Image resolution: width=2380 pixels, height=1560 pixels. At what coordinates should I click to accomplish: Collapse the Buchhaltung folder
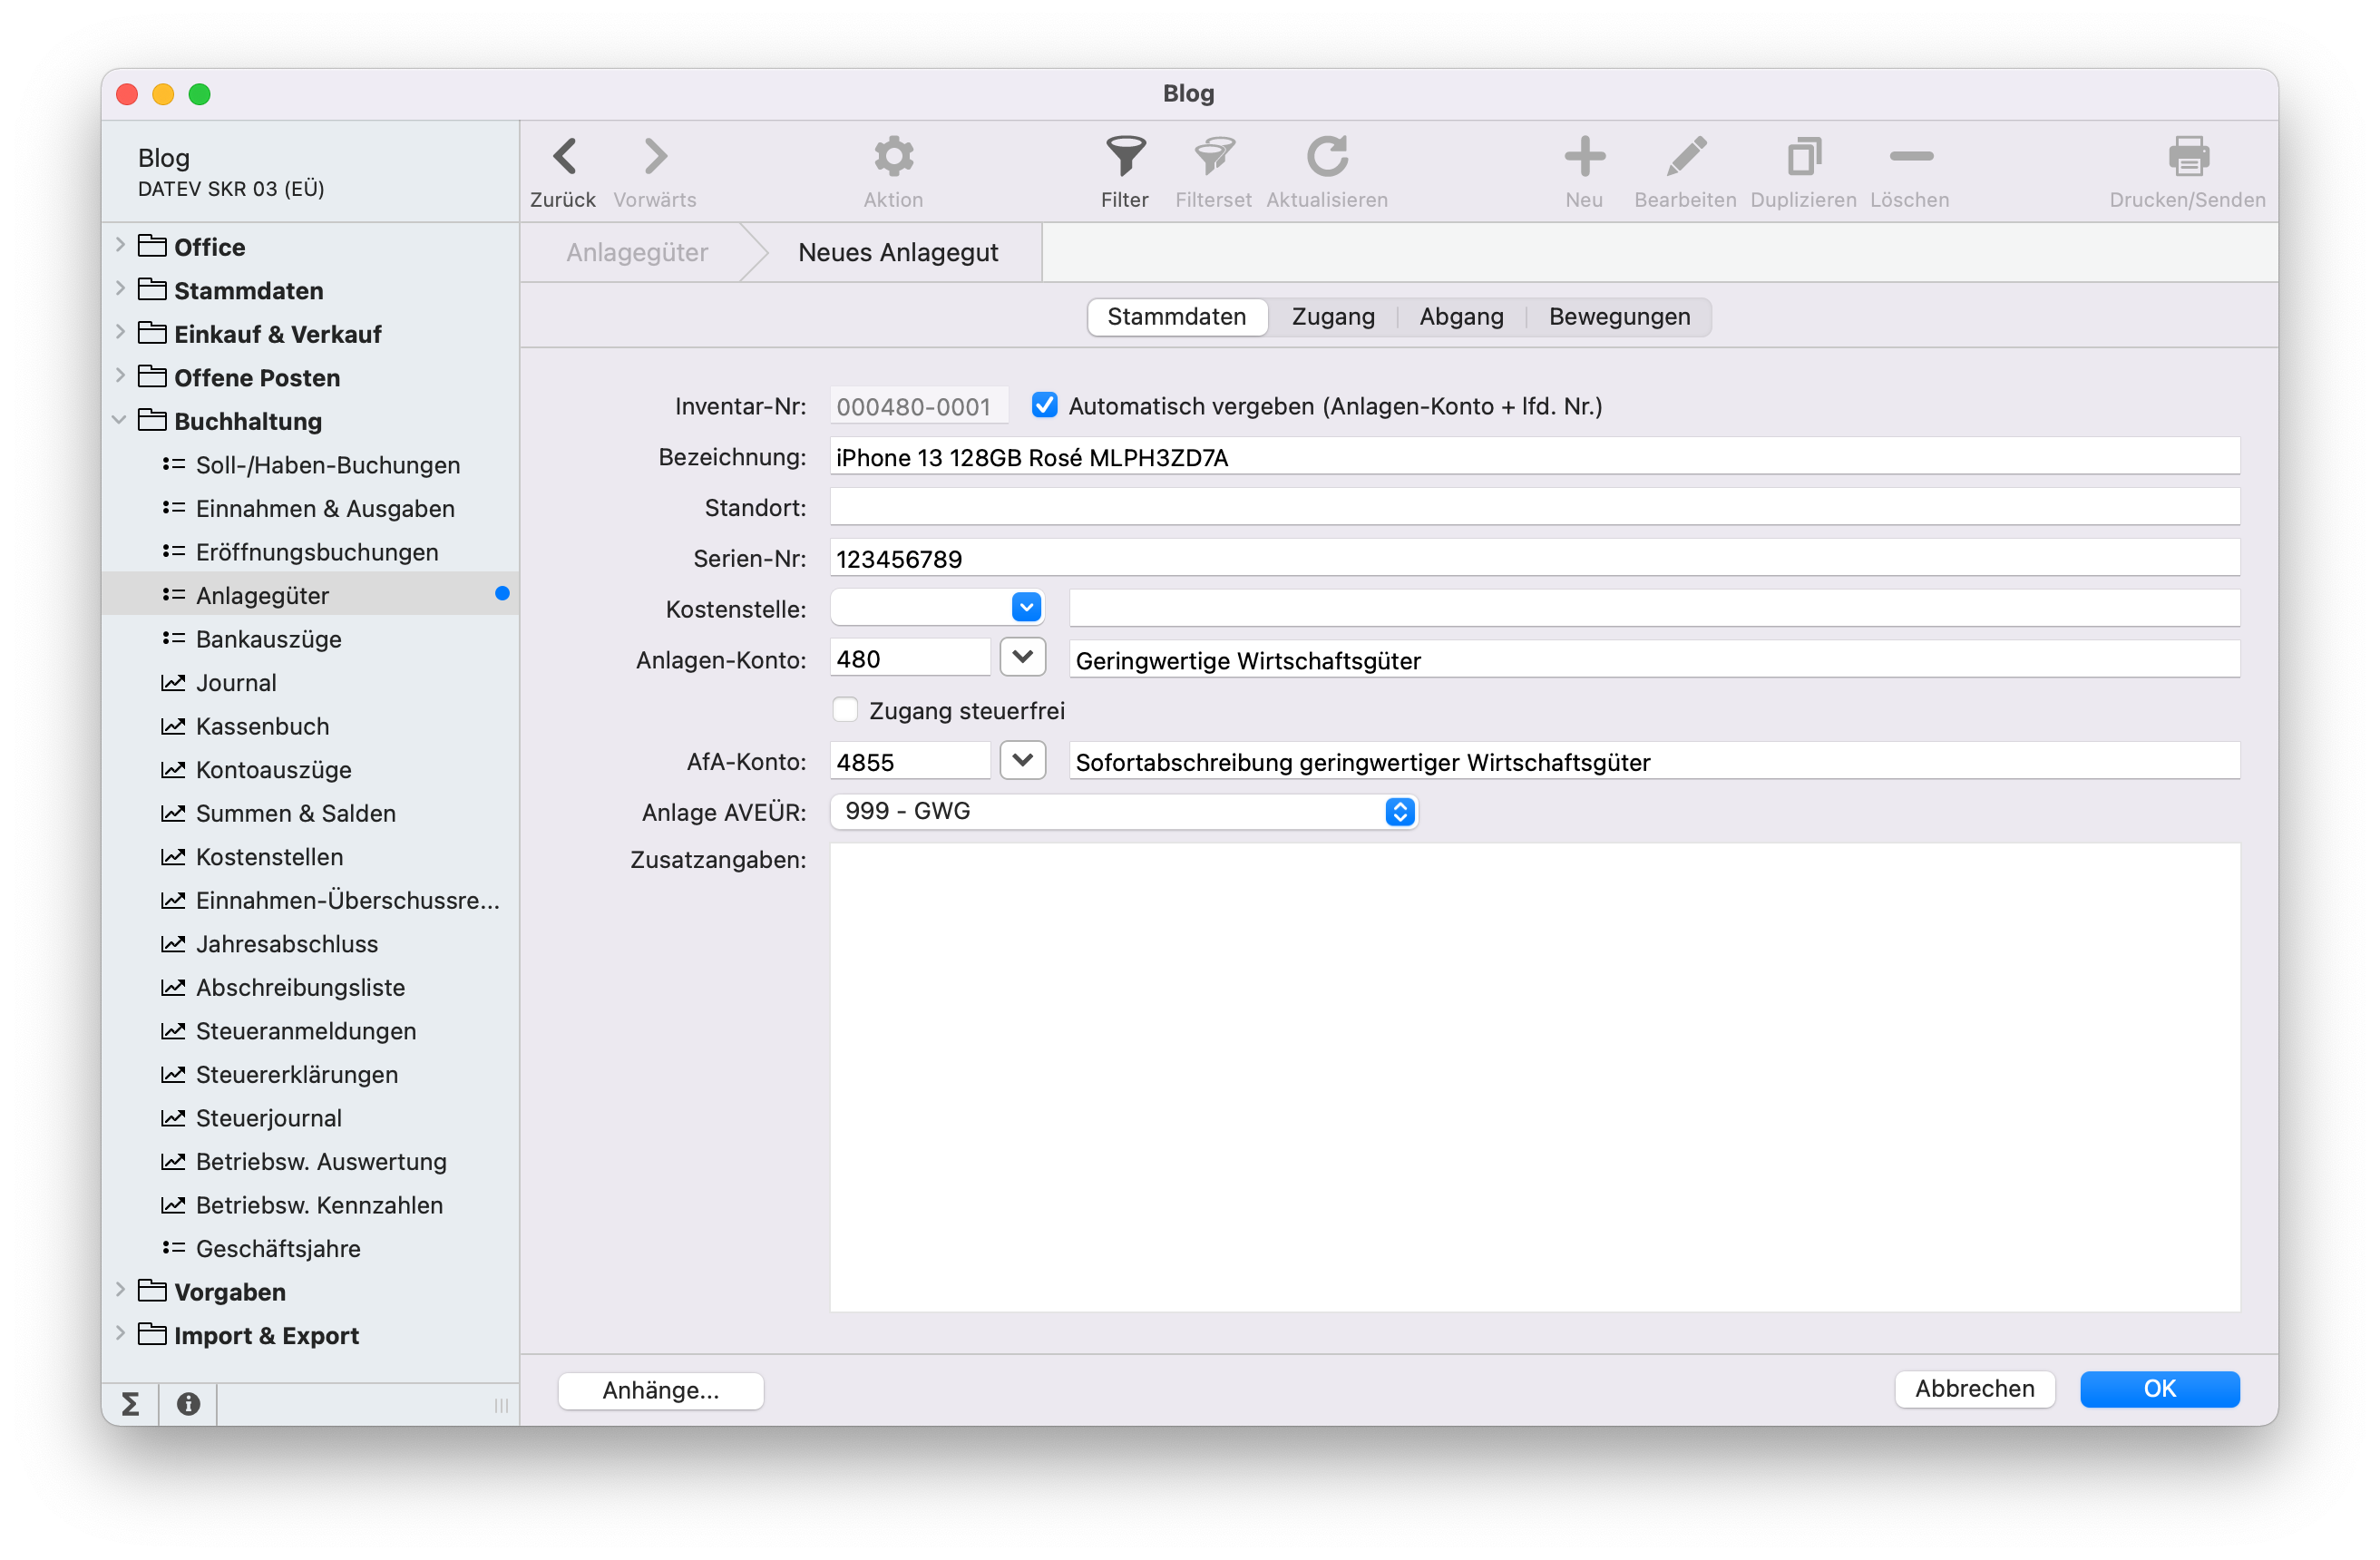point(120,420)
